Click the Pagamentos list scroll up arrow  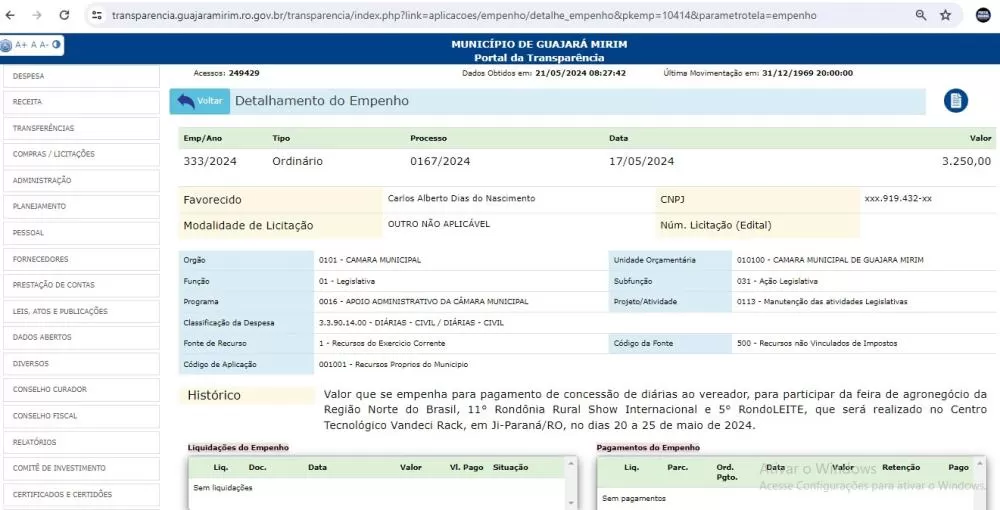pyautogui.click(x=980, y=463)
